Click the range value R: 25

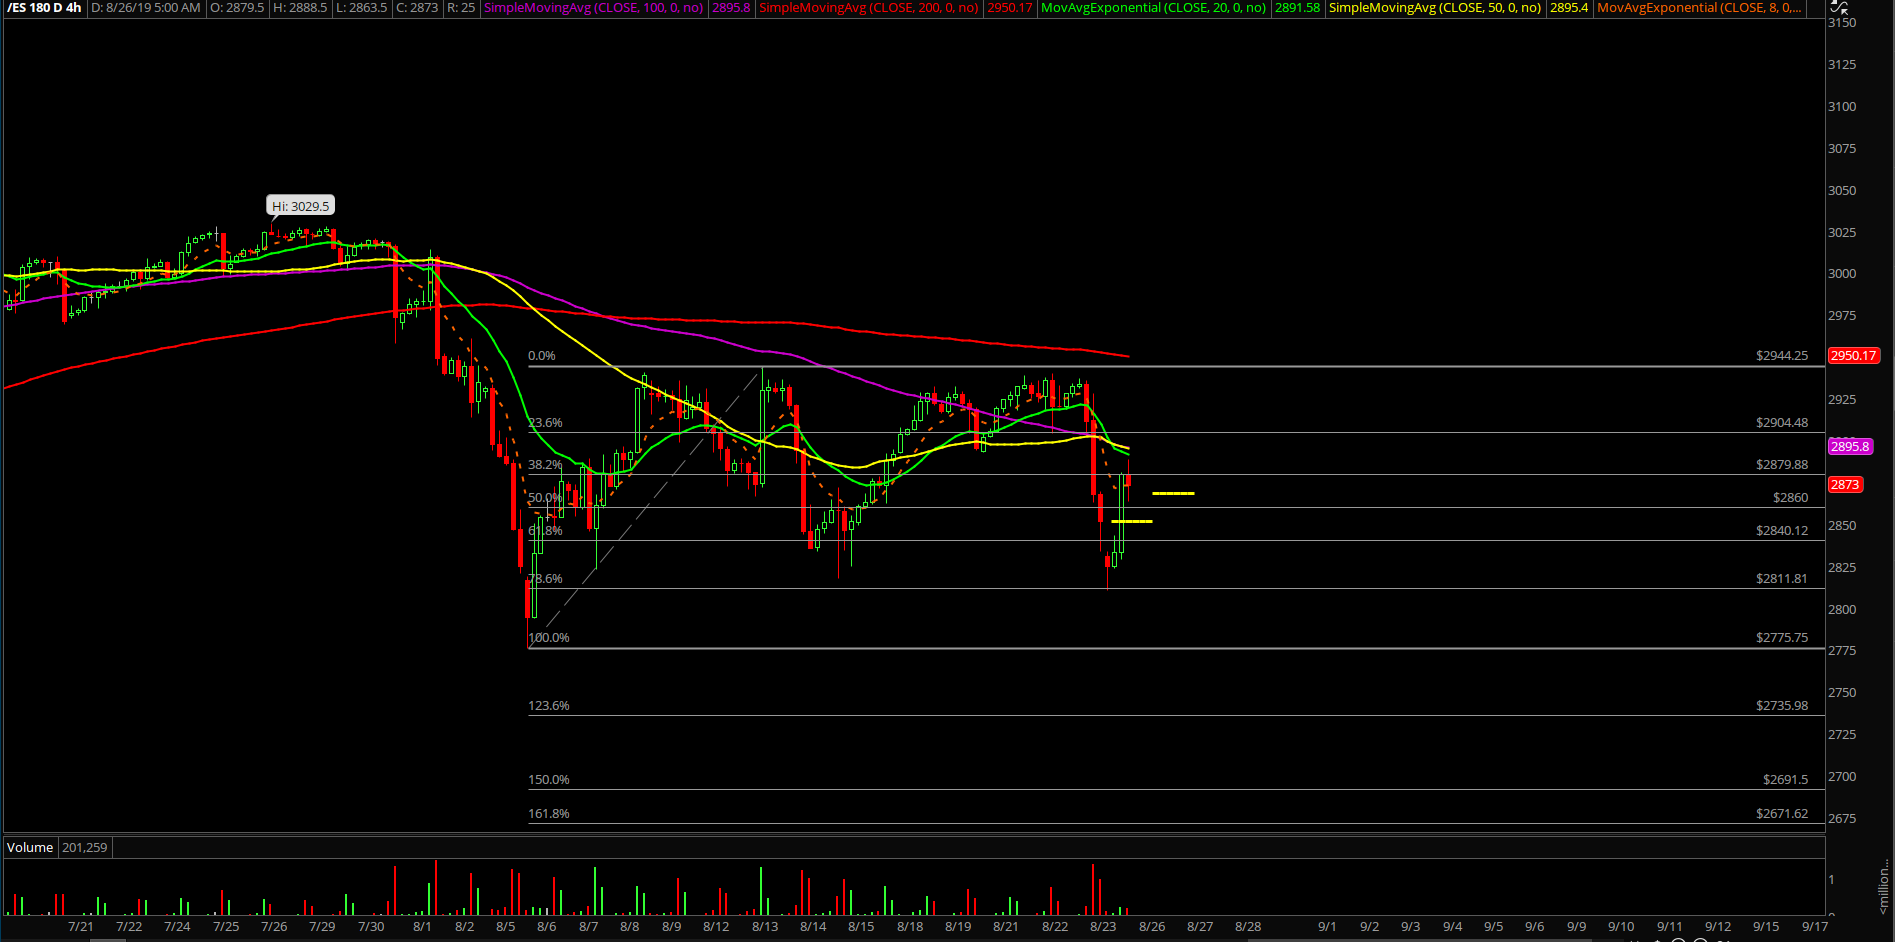coord(461,8)
